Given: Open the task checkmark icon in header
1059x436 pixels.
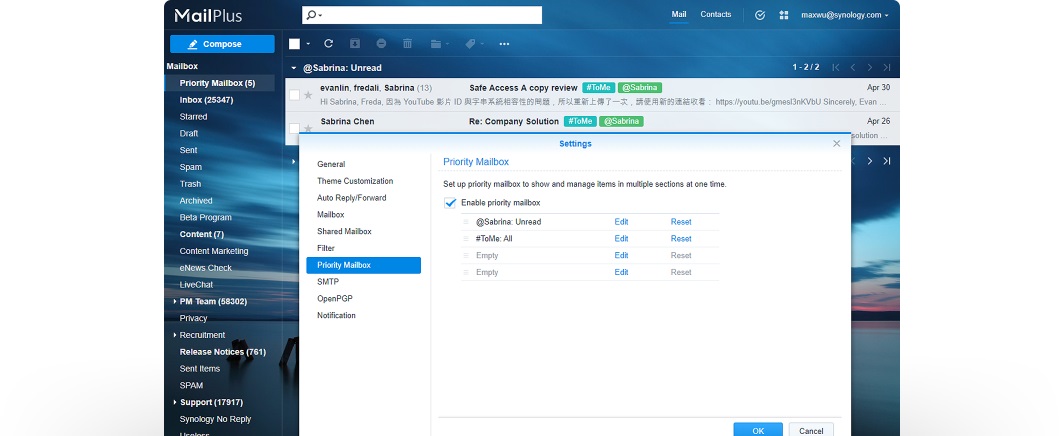Looking at the screenshot, I should coord(760,15).
